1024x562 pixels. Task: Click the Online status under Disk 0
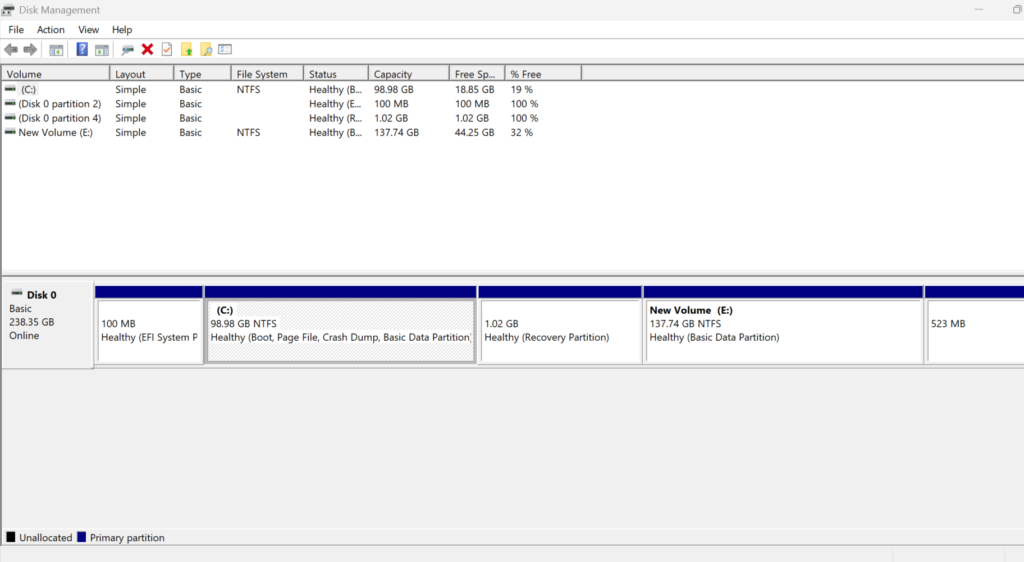point(24,336)
